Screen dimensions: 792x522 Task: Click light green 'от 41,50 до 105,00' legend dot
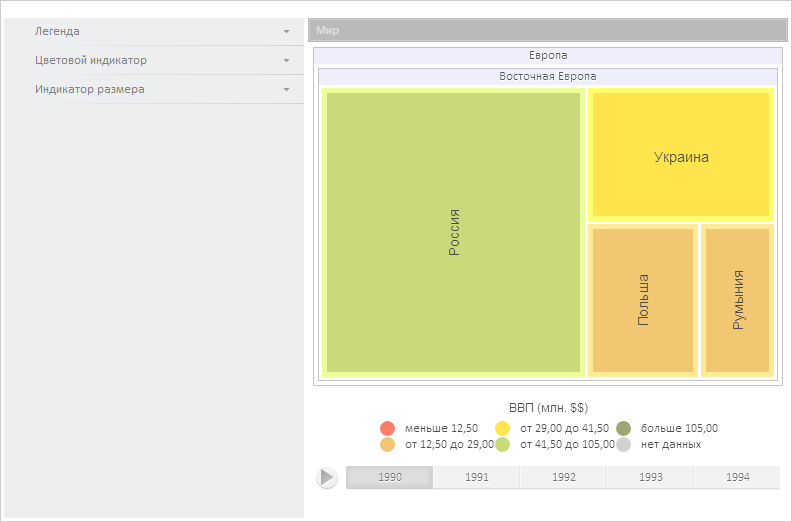tap(503, 444)
